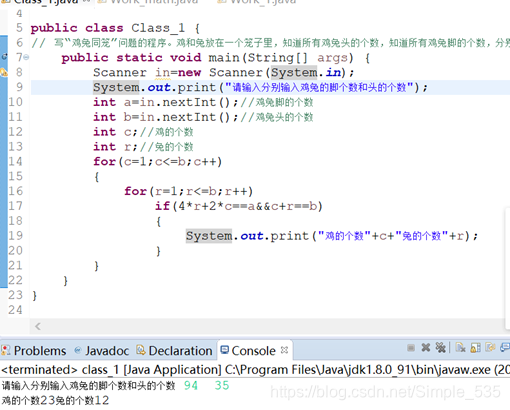Click the 'int c;' declaration on line 12
Screen dimensions: 510x410
[x=115, y=132]
